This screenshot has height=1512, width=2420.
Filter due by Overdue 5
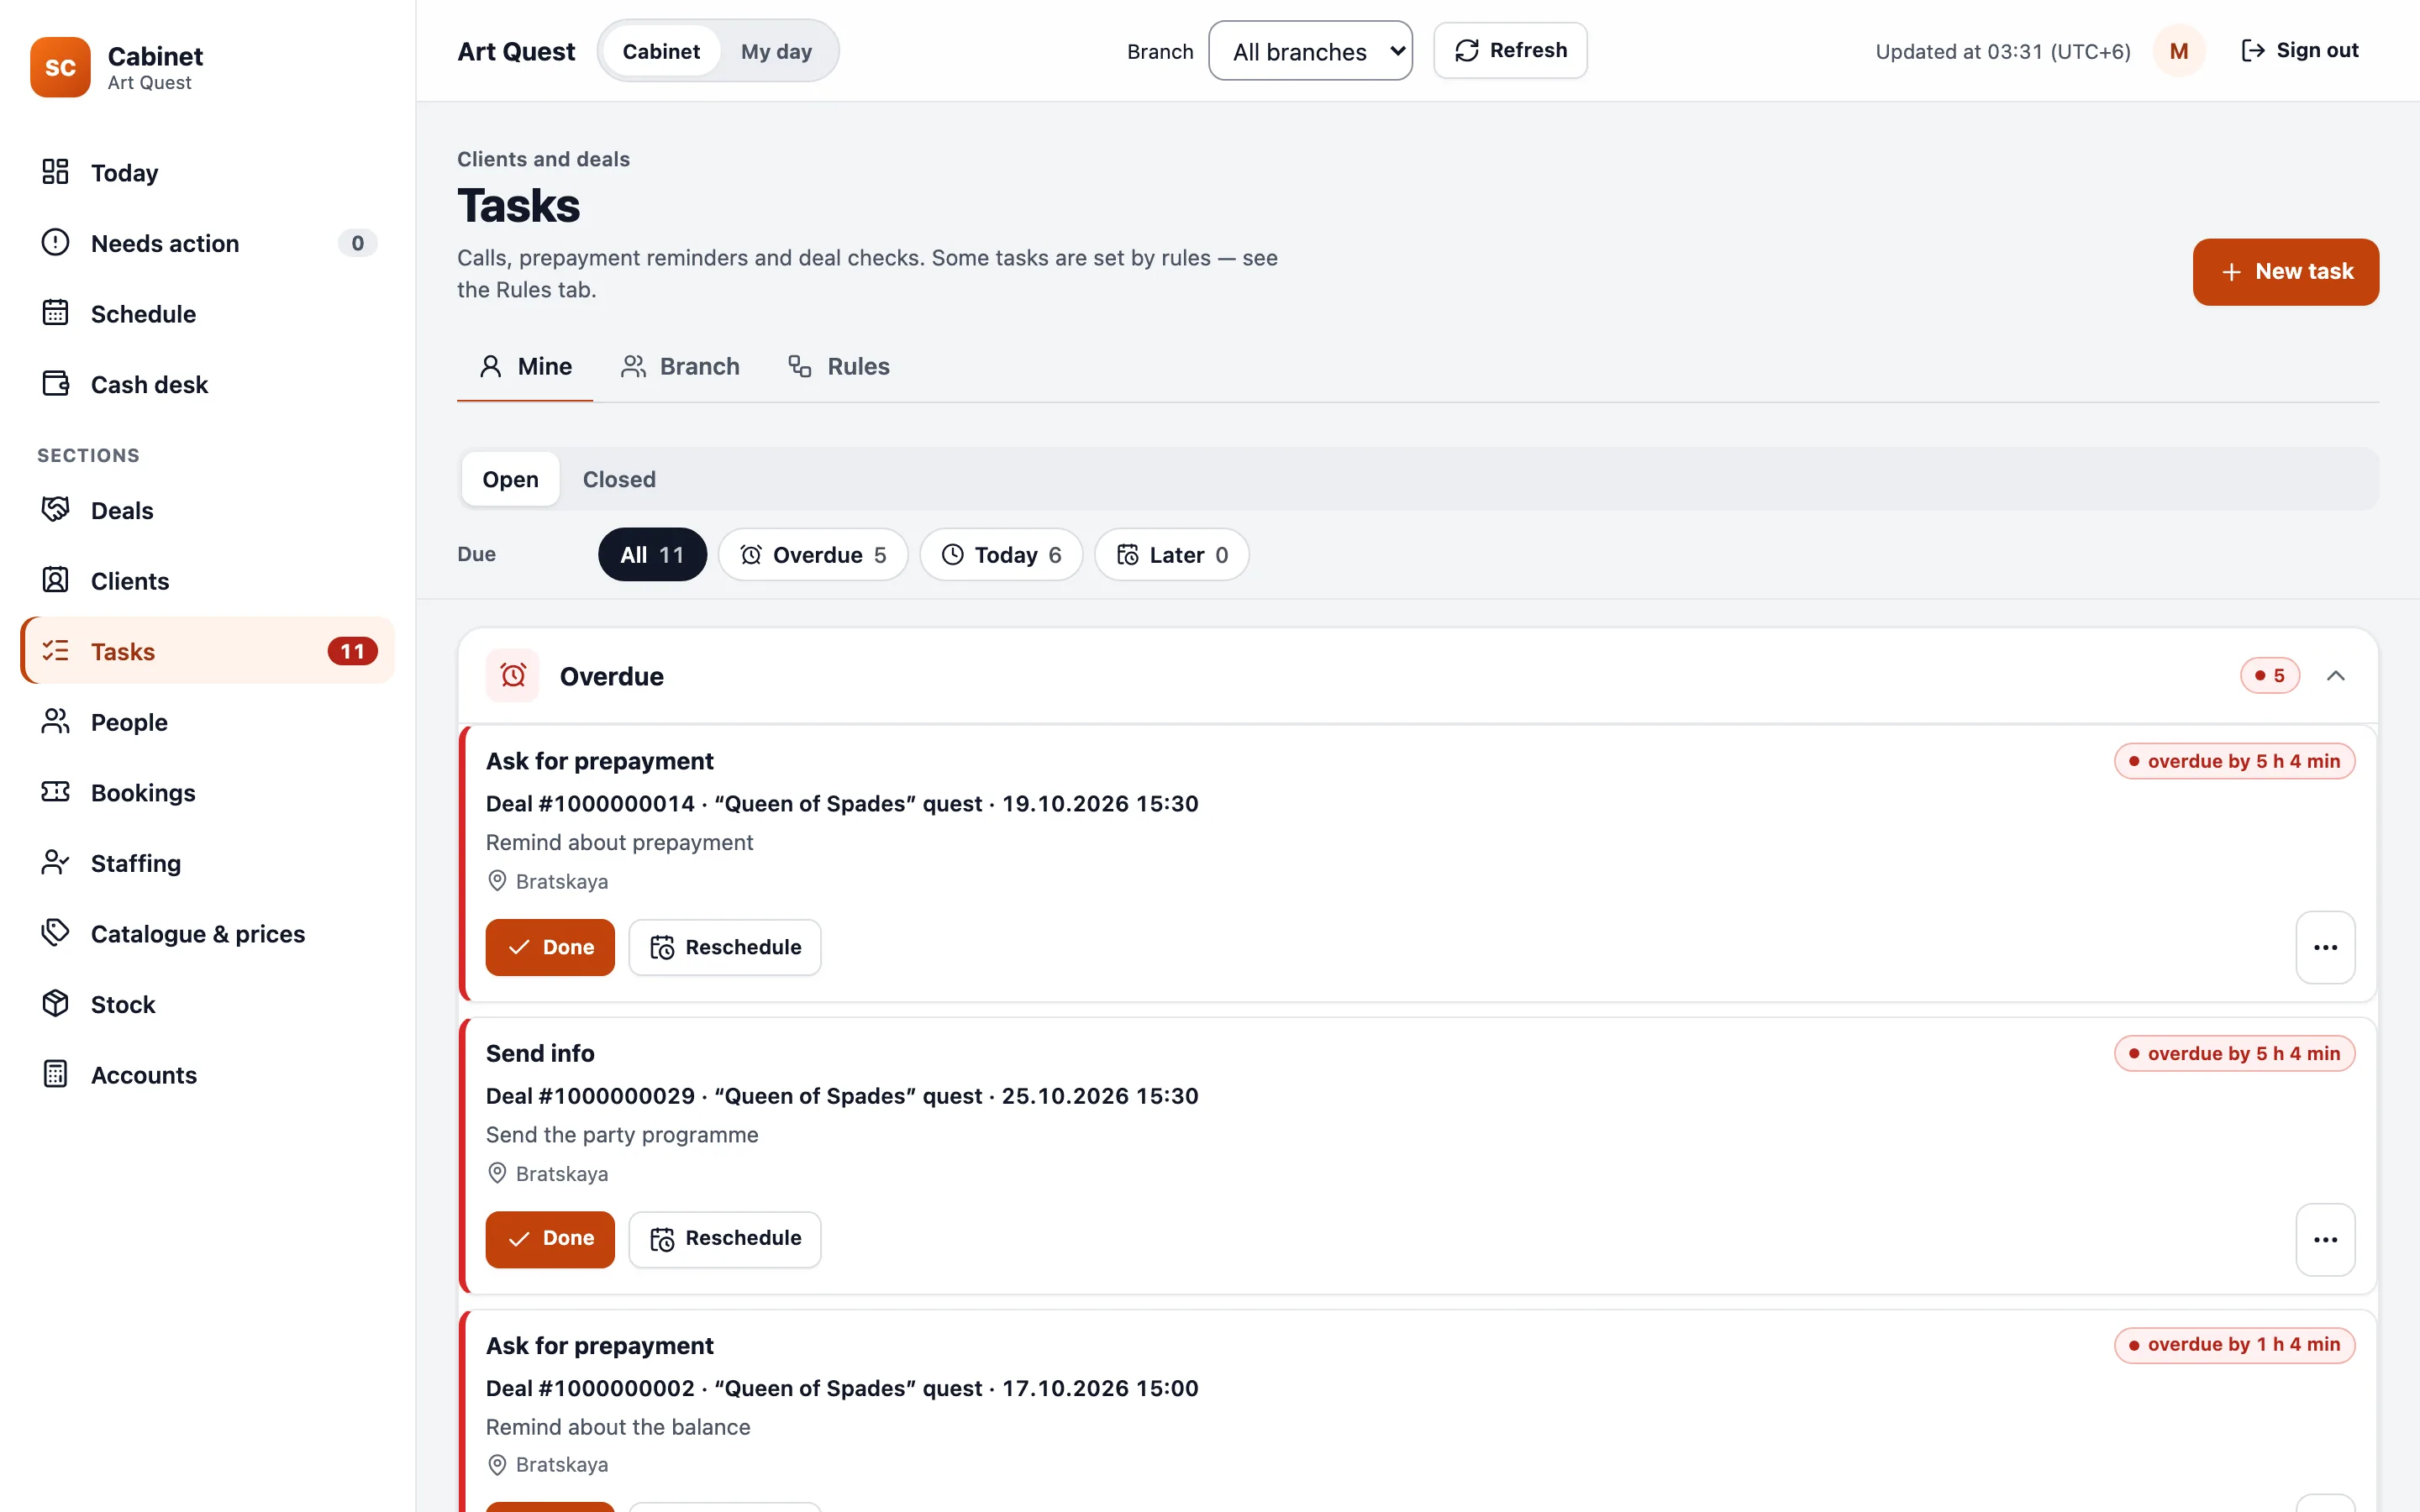[x=813, y=554]
